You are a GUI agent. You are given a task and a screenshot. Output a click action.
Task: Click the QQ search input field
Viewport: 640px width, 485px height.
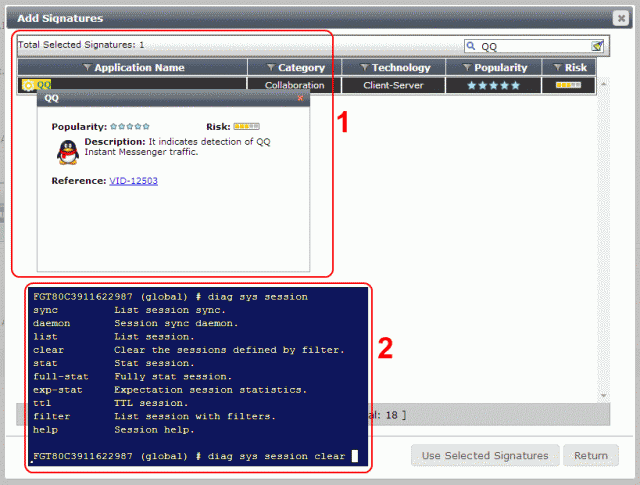coord(535,46)
